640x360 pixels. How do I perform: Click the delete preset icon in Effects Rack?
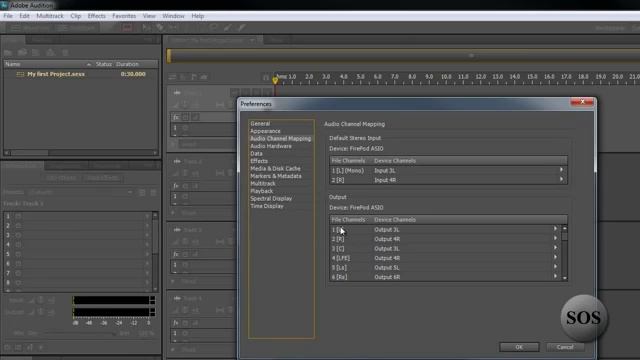(153, 192)
